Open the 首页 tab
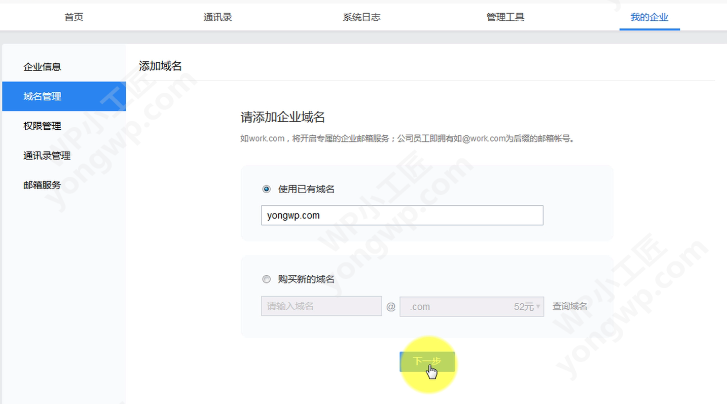Viewport: 727px width, 404px height. tap(73, 17)
